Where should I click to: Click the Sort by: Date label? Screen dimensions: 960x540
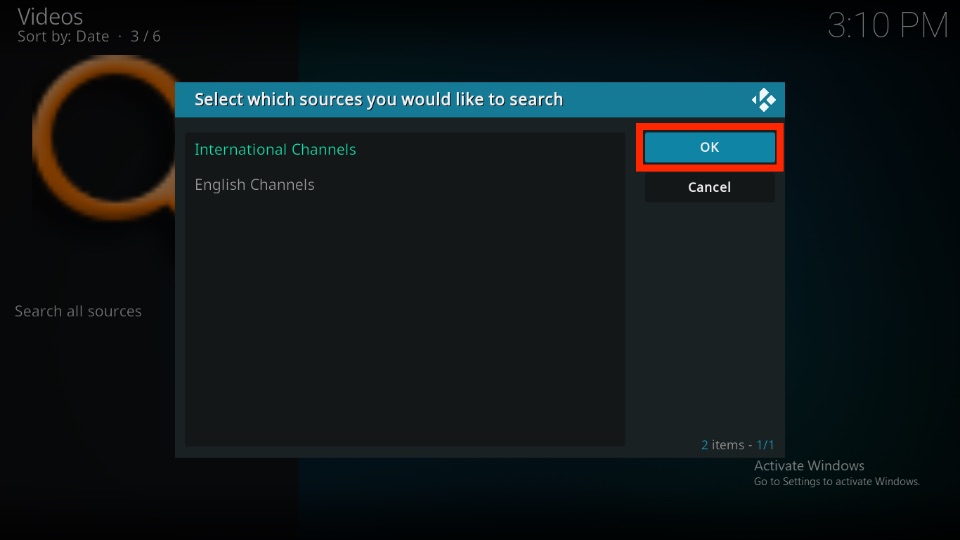click(63, 37)
